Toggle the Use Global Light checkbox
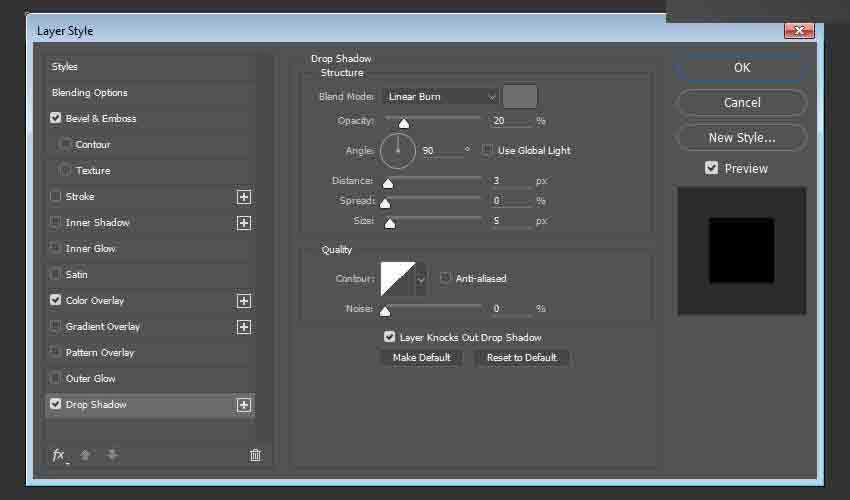 click(488, 151)
